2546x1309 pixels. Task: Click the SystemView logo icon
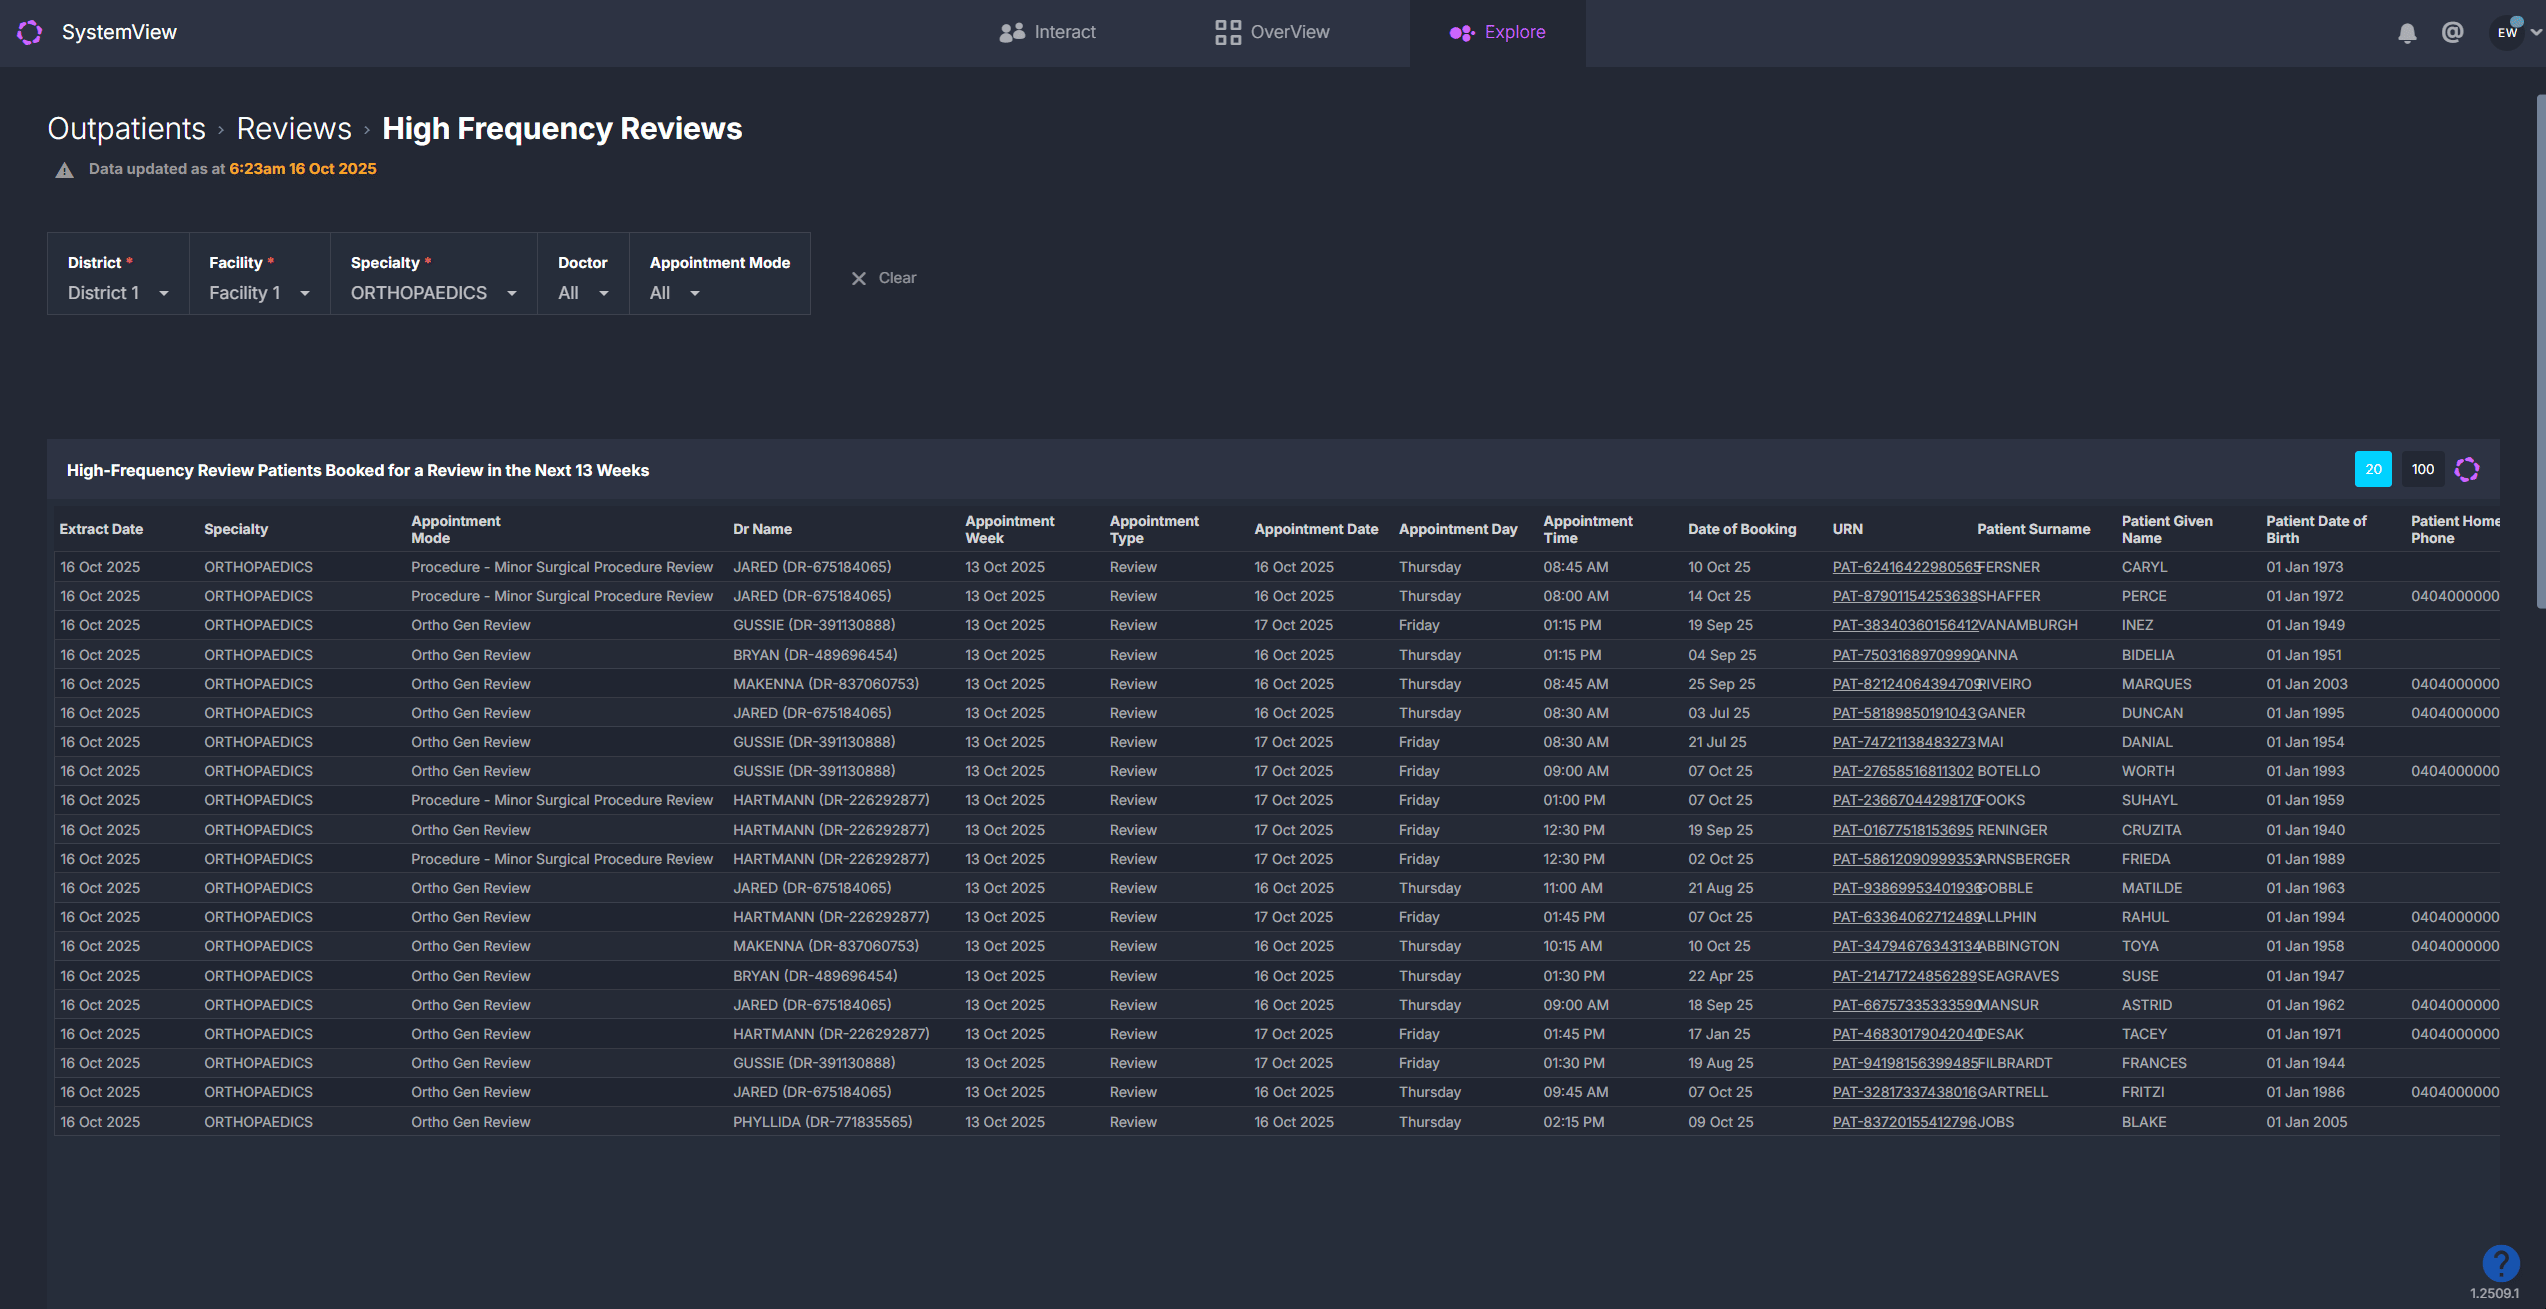[x=30, y=32]
